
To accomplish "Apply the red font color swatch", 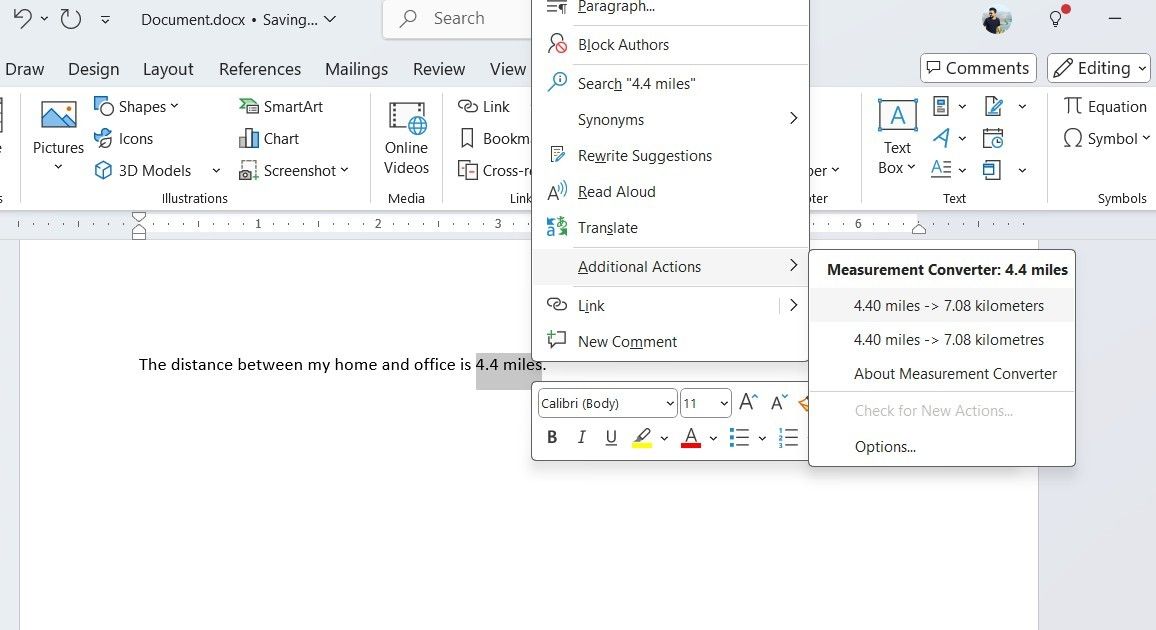I will pos(690,438).
